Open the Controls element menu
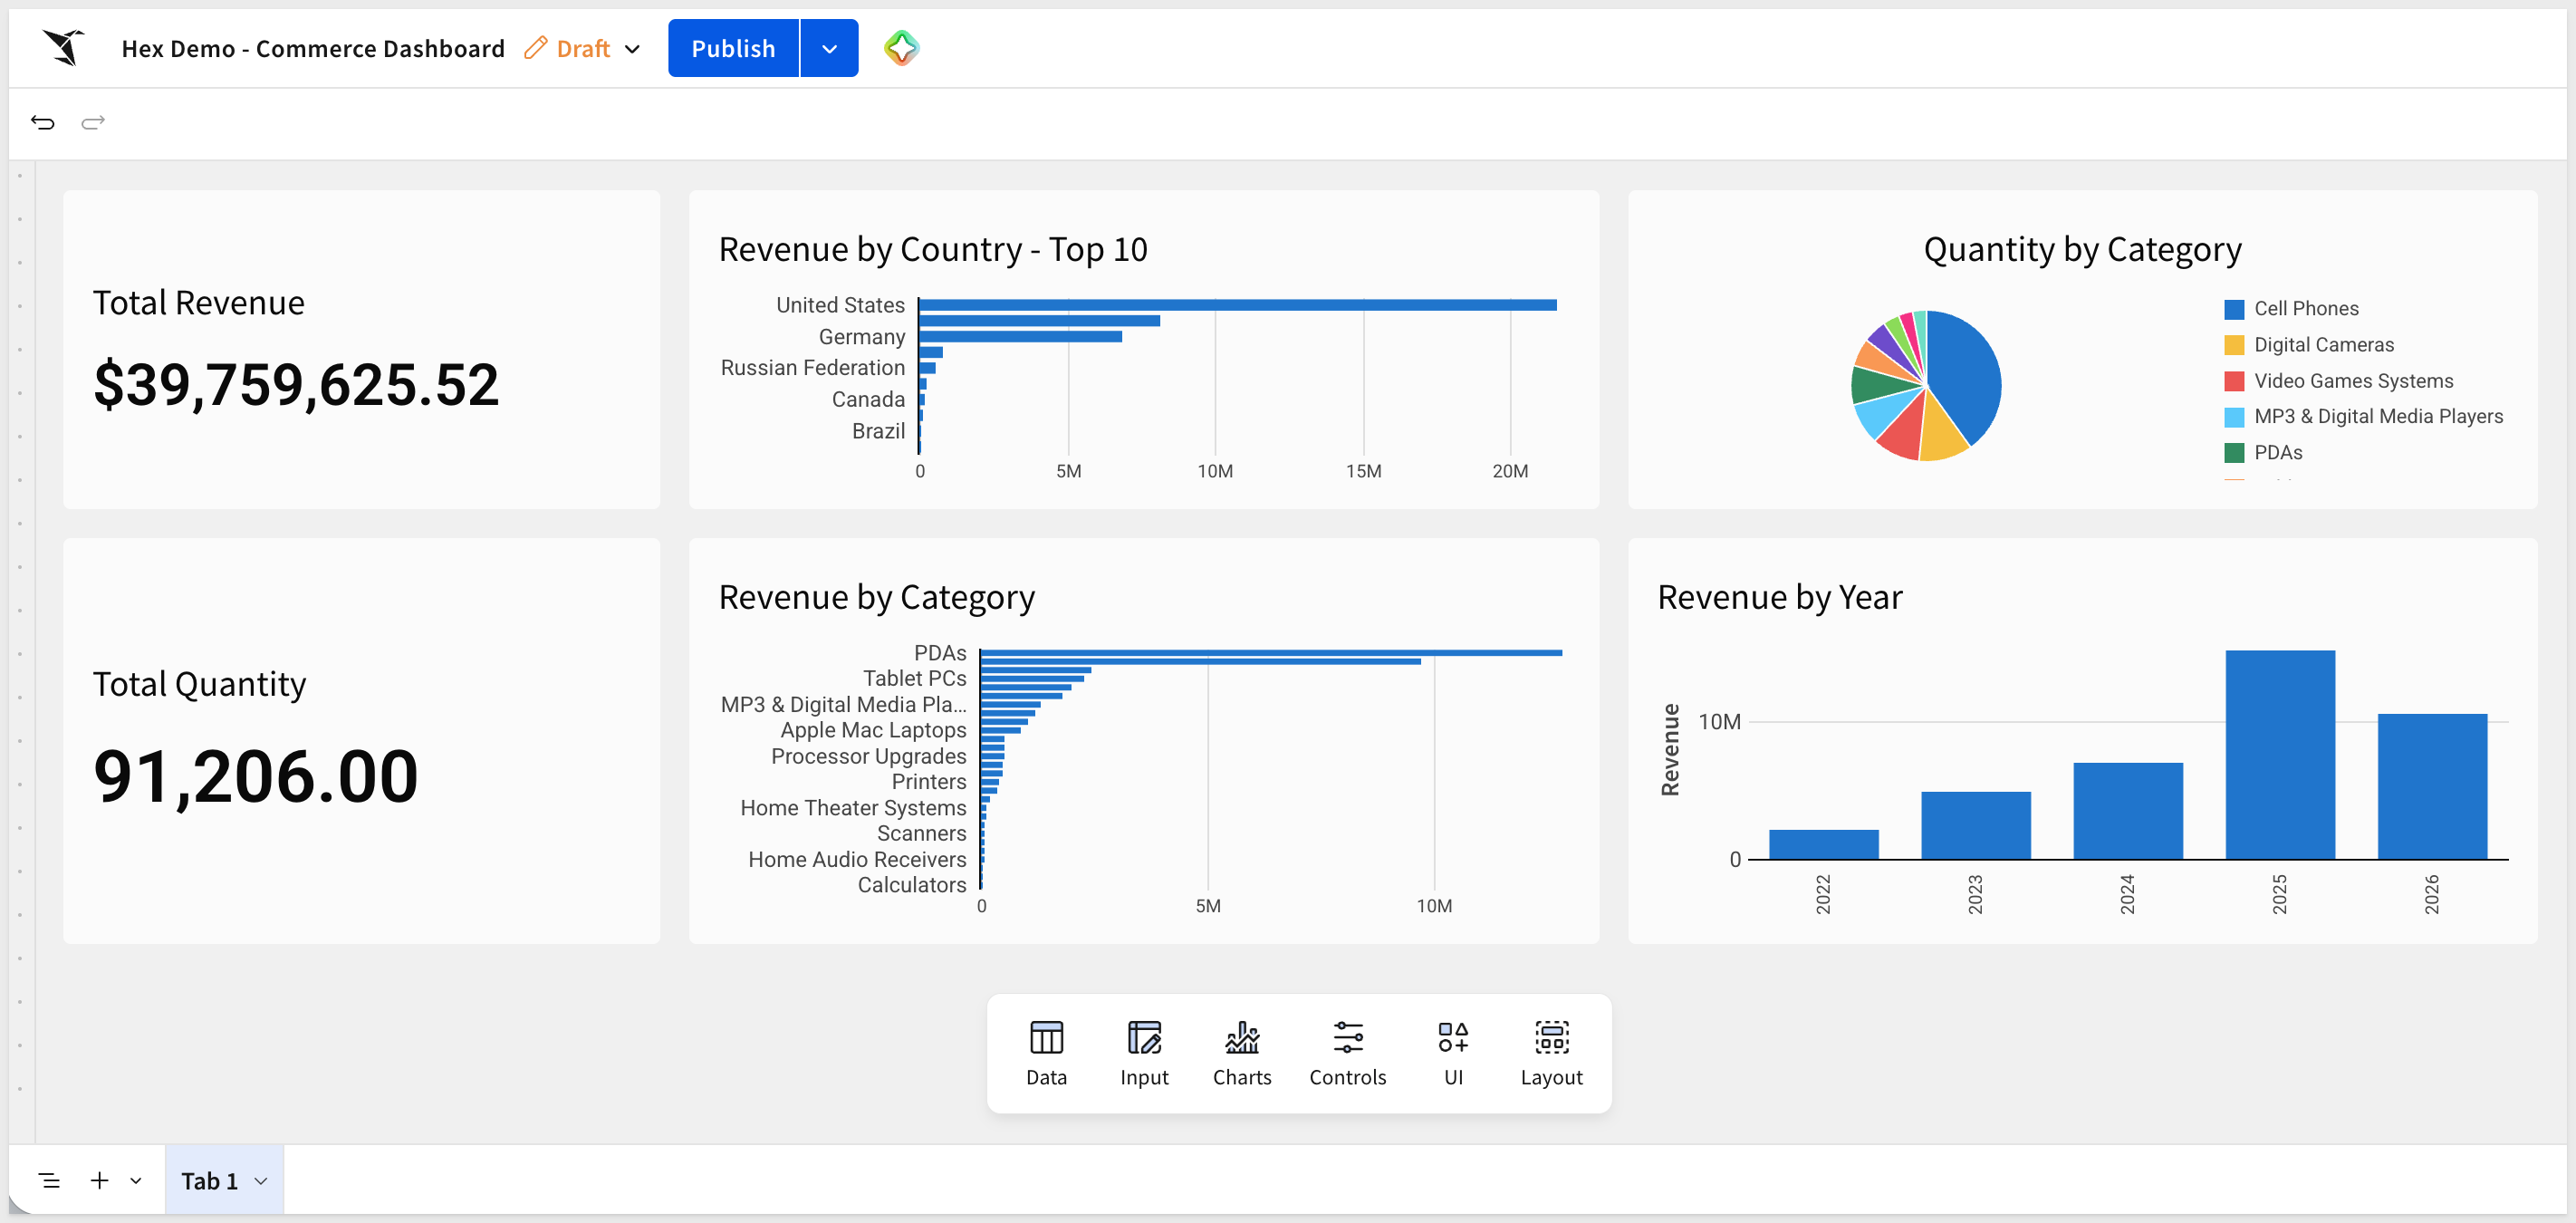This screenshot has height=1223, width=2576. tap(1347, 1053)
